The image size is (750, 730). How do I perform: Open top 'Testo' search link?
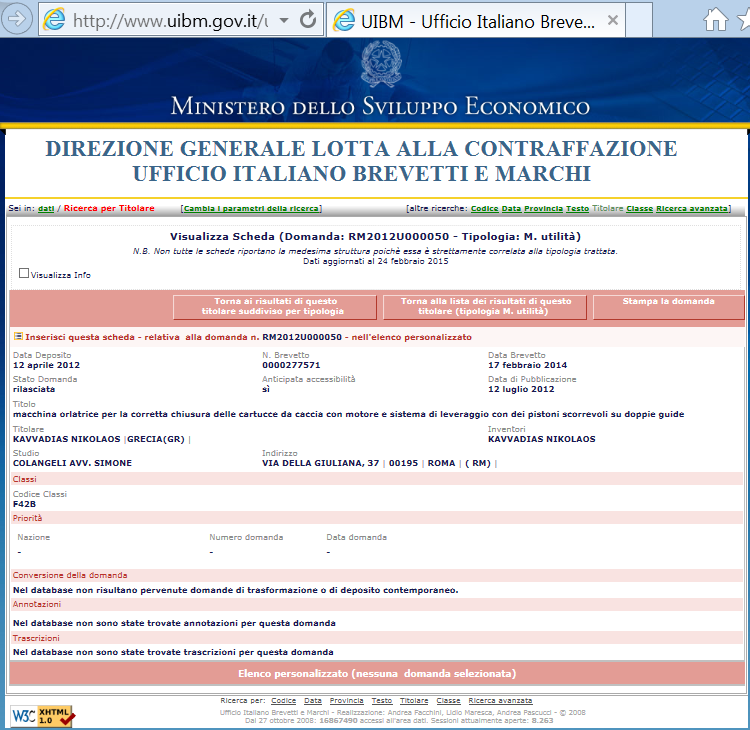(577, 209)
